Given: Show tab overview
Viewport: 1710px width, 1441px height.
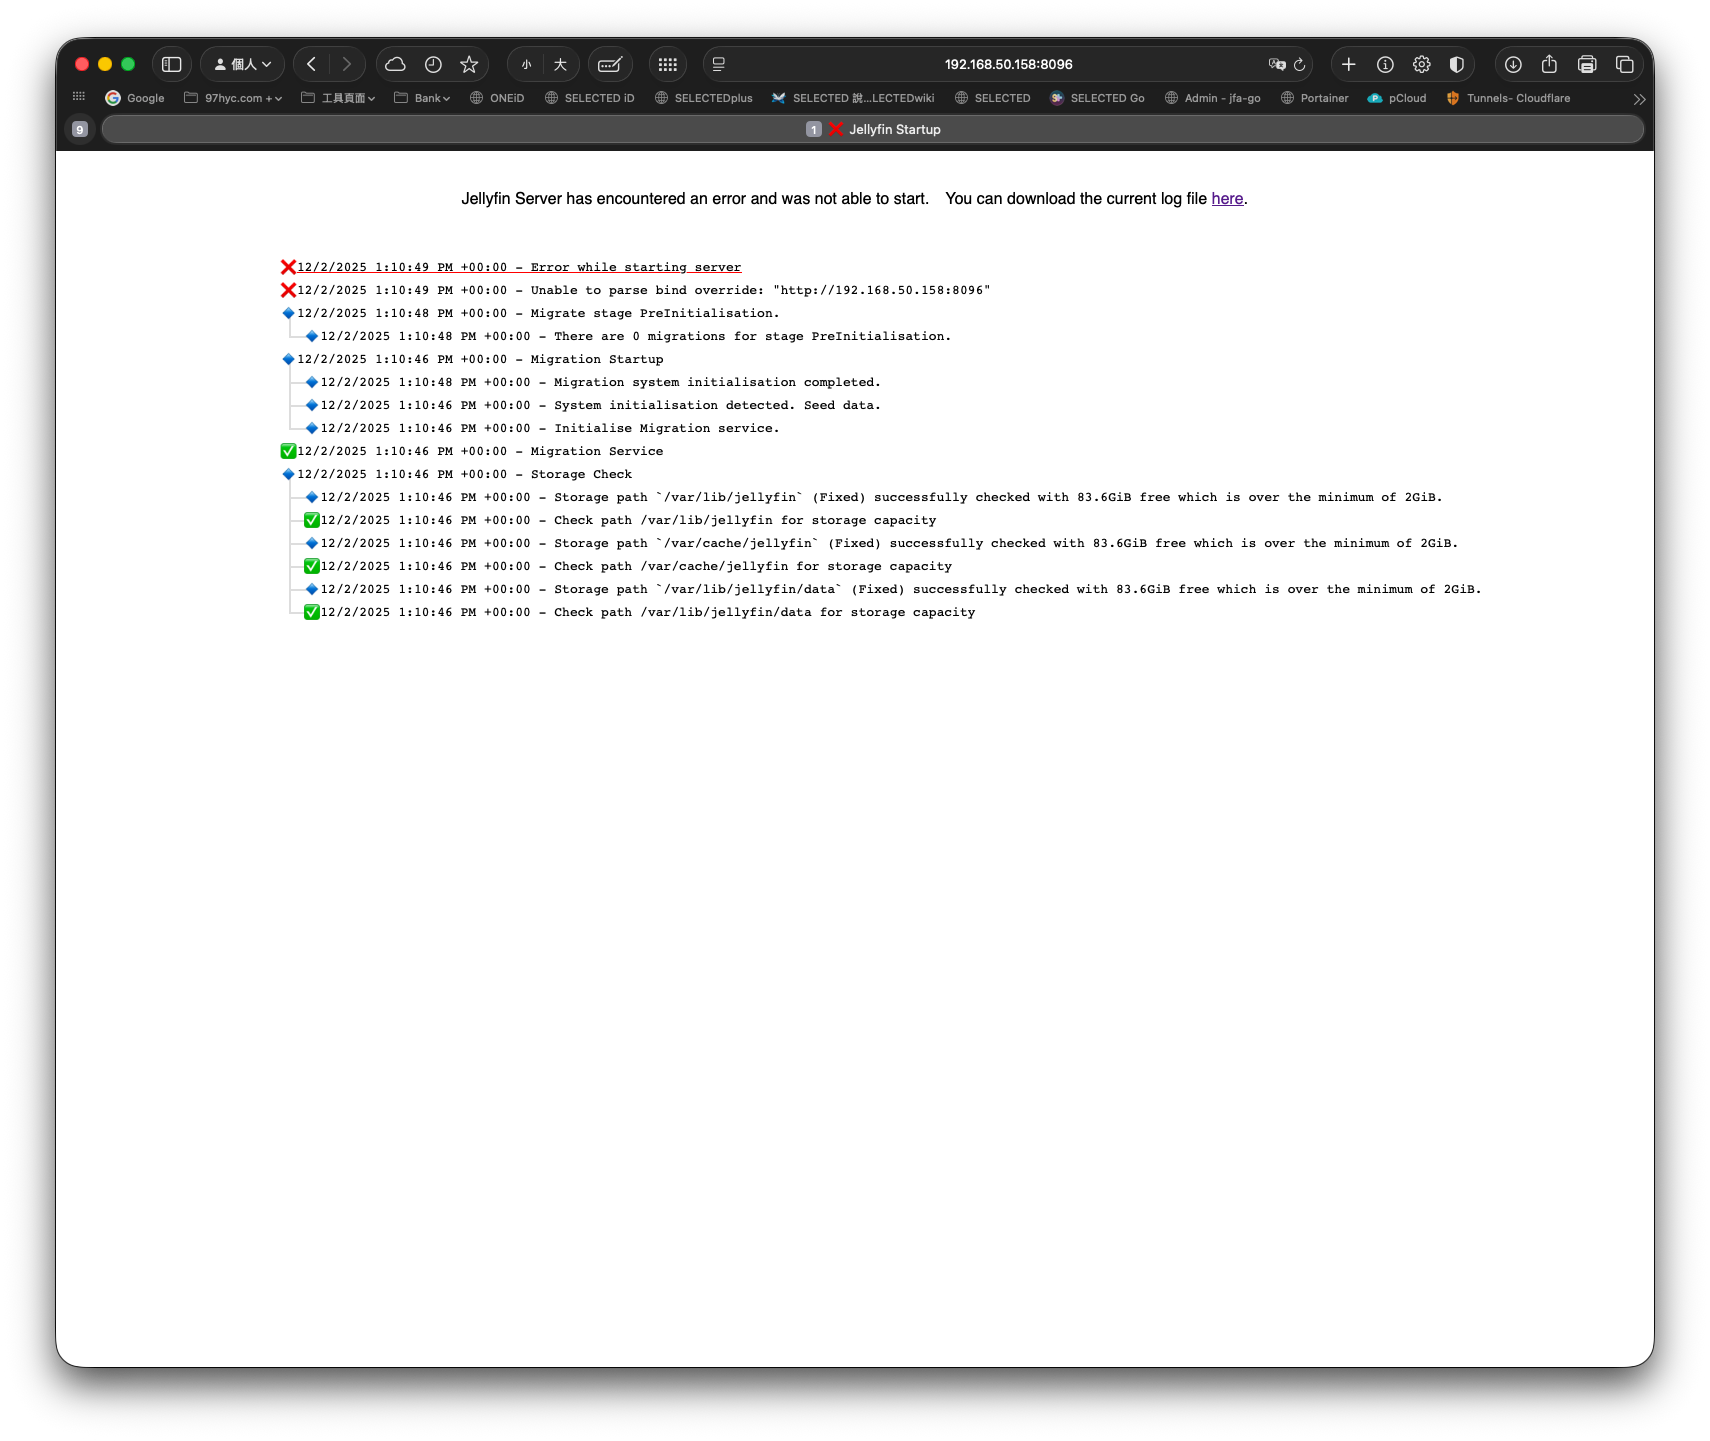Looking at the screenshot, I should [1625, 64].
